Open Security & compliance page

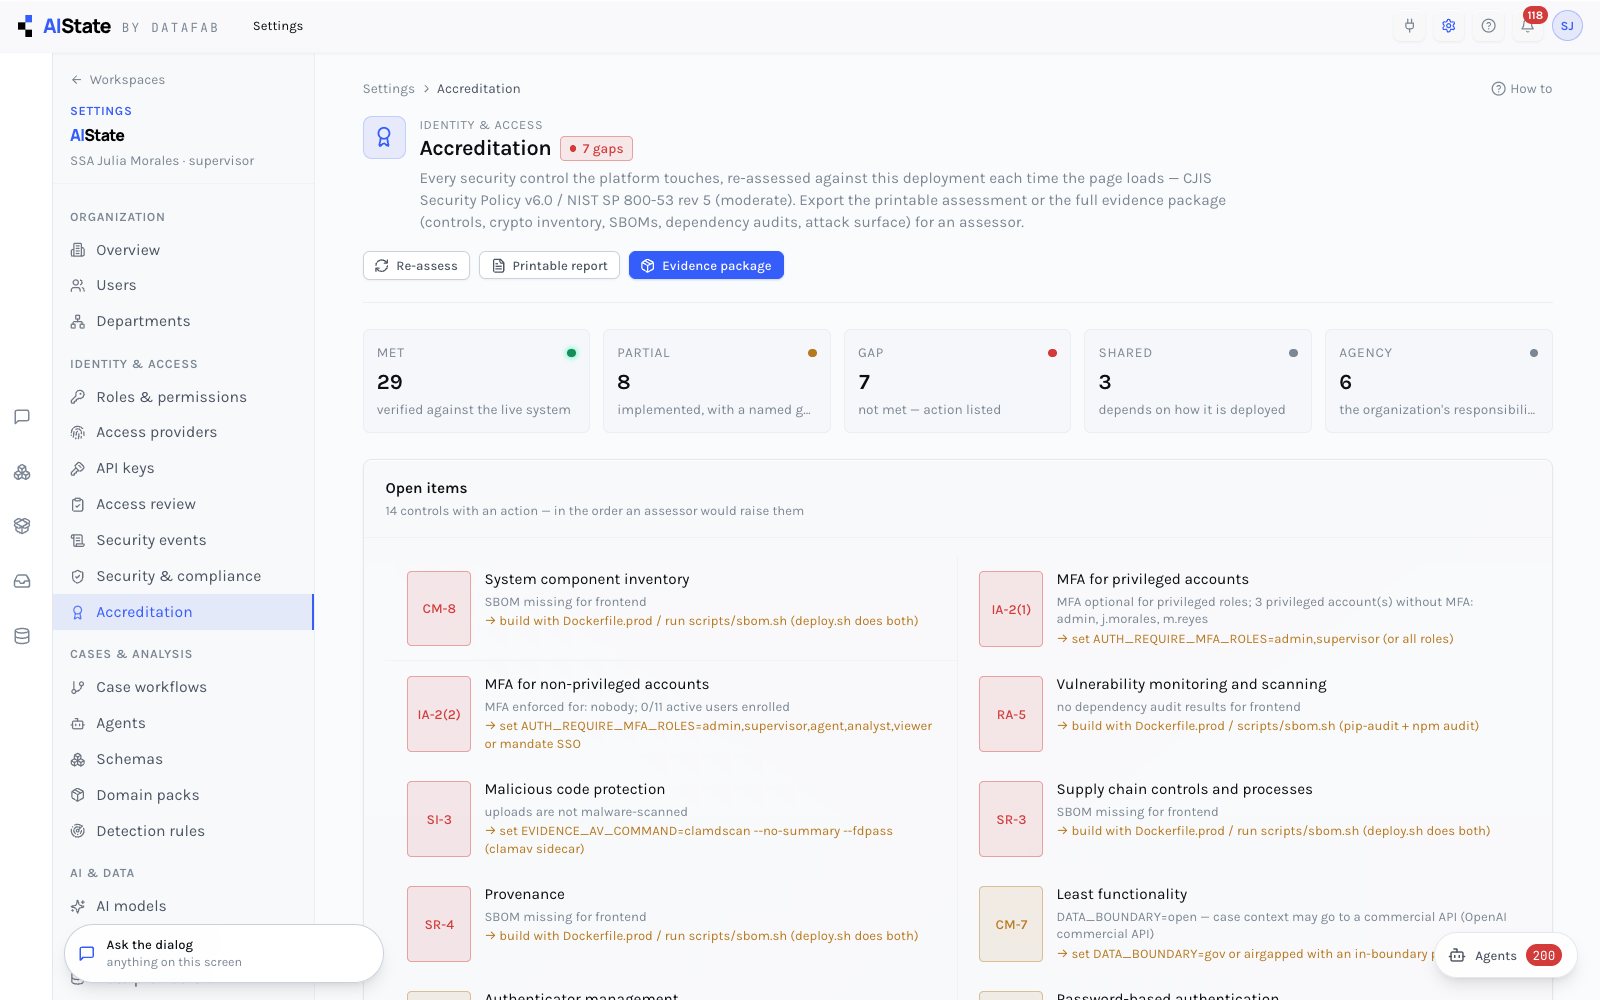pyautogui.click(x=184, y=576)
